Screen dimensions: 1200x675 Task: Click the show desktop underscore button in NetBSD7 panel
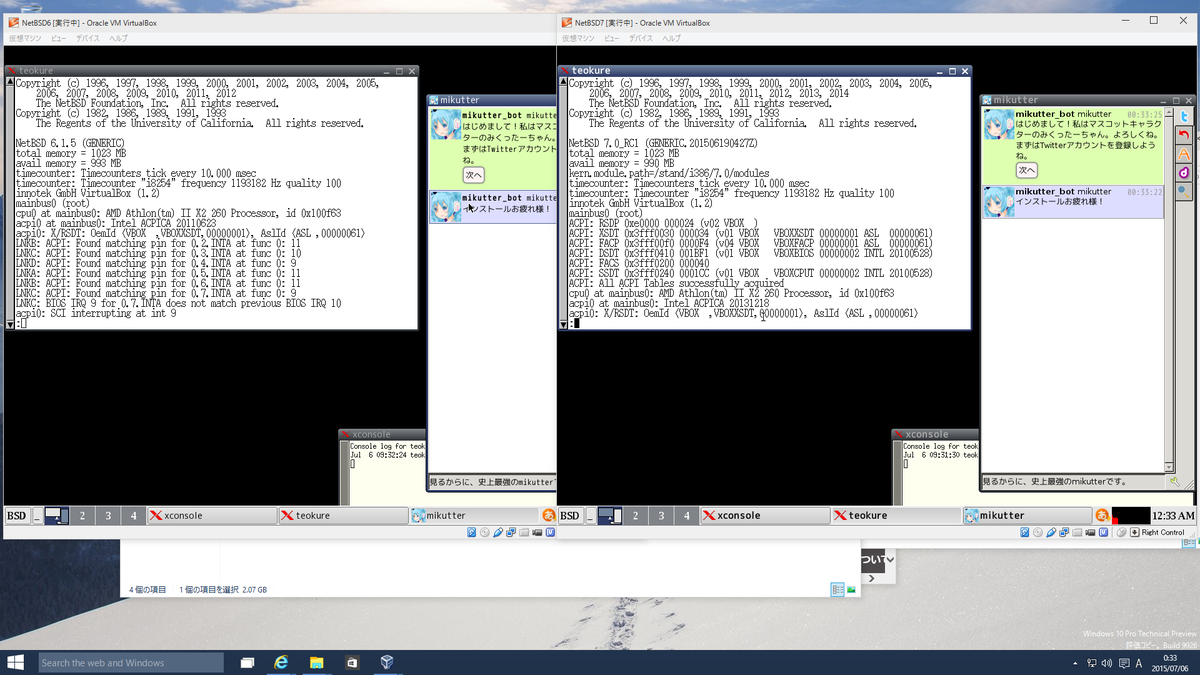point(590,516)
